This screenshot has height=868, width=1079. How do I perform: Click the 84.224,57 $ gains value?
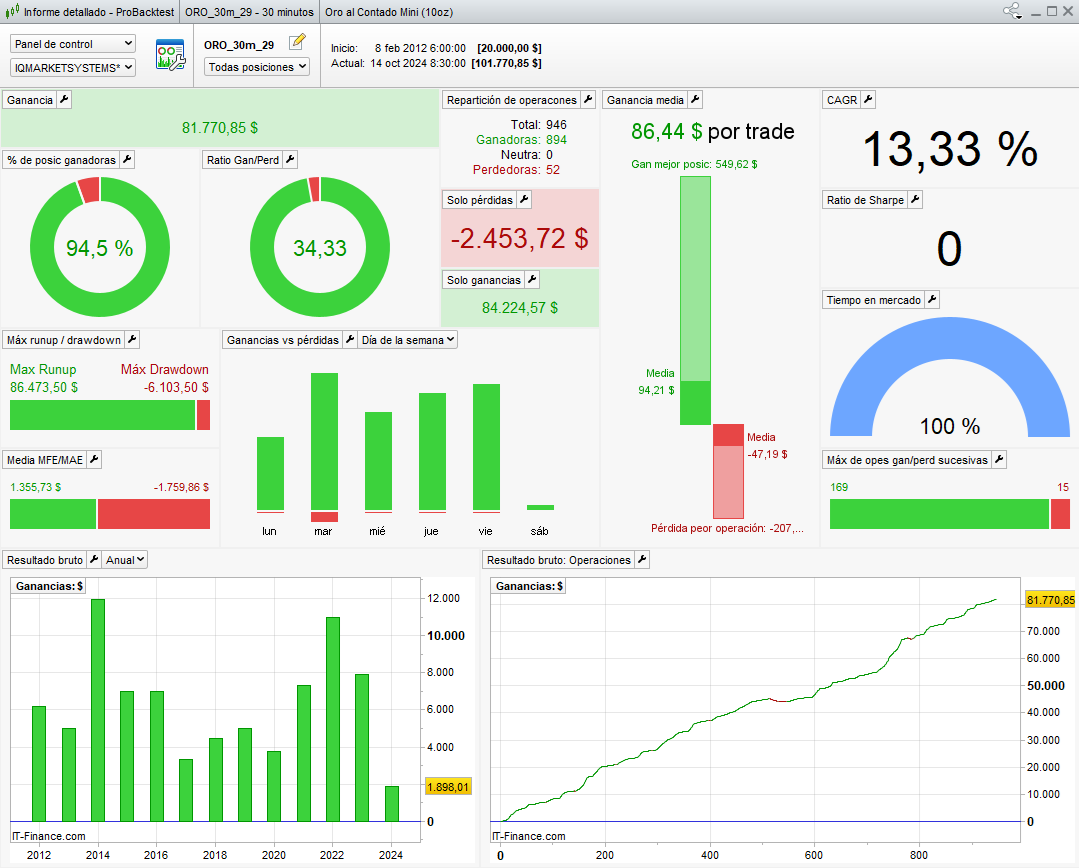tap(520, 308)
